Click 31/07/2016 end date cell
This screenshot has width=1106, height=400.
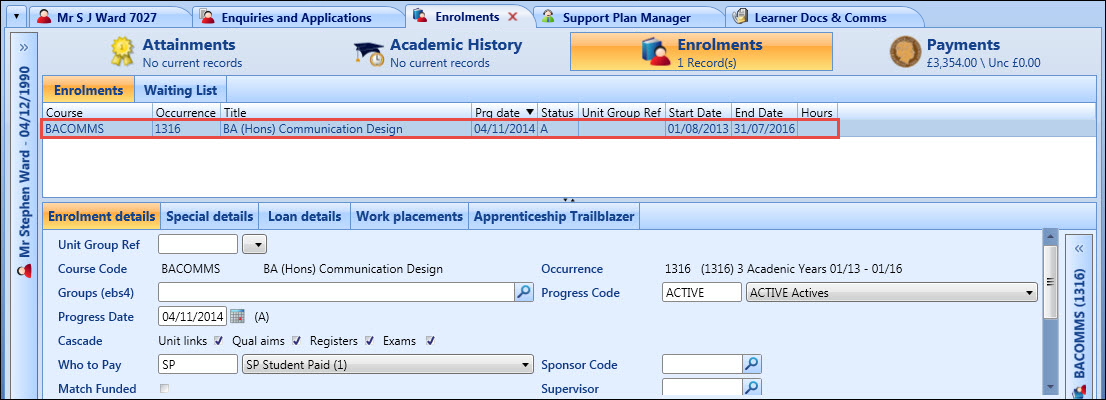[x=764, y=128]
